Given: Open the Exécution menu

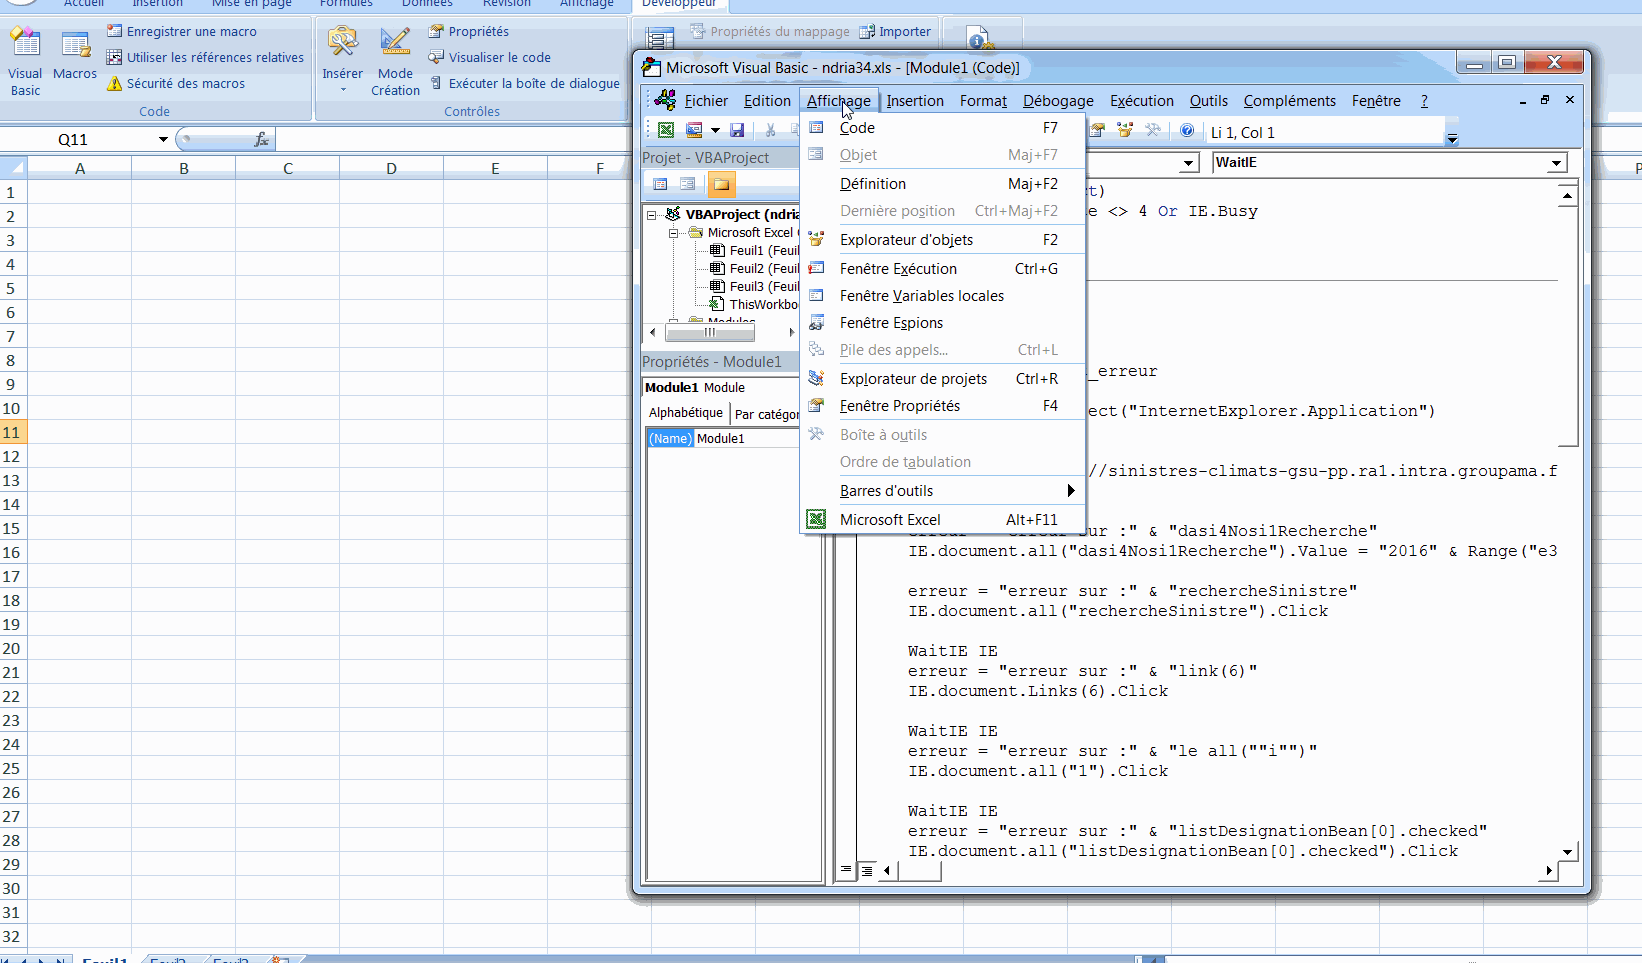Looking at the screenshot, I should click(x=1142, y=101).
